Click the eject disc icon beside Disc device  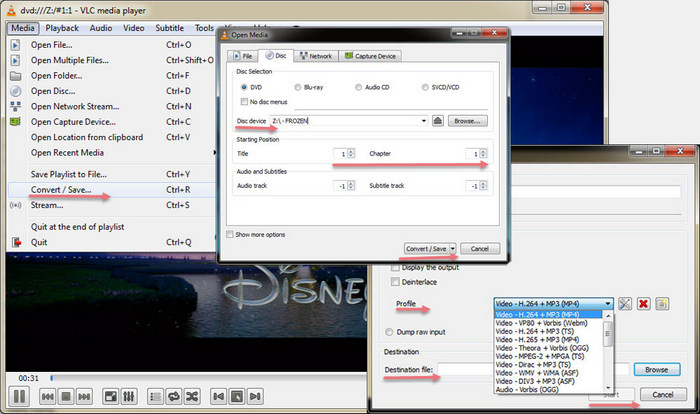pyautogui.click(x=438, y=121)
